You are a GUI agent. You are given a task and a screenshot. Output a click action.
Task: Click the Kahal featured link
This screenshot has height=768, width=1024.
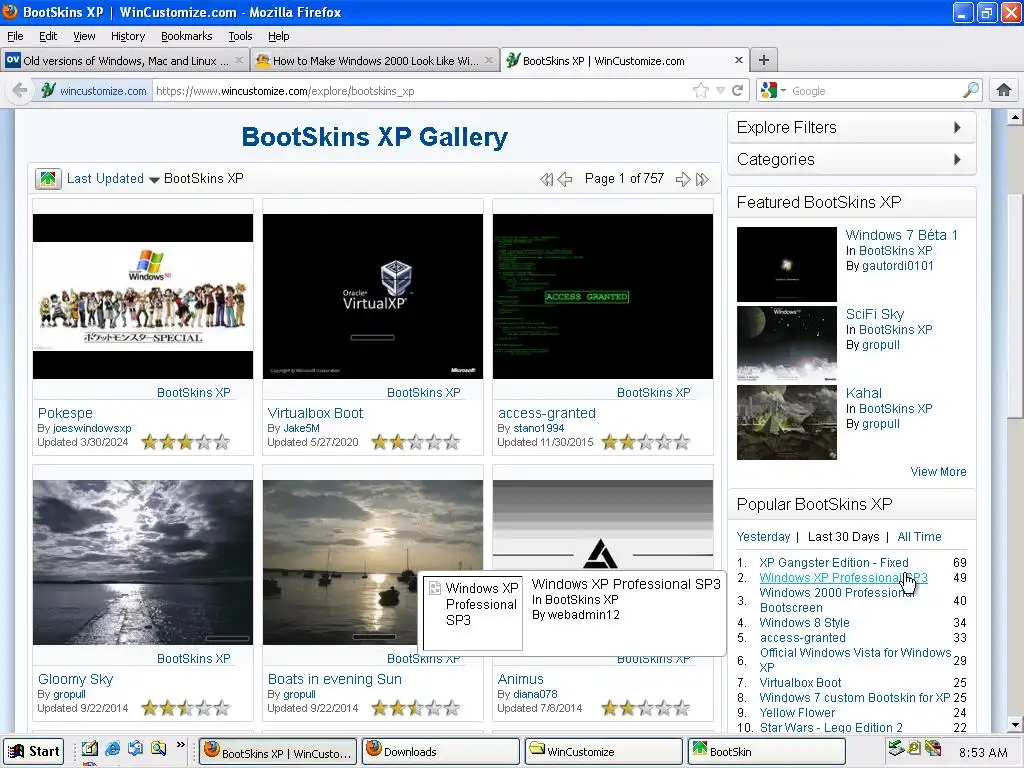(x=863, y=393)
